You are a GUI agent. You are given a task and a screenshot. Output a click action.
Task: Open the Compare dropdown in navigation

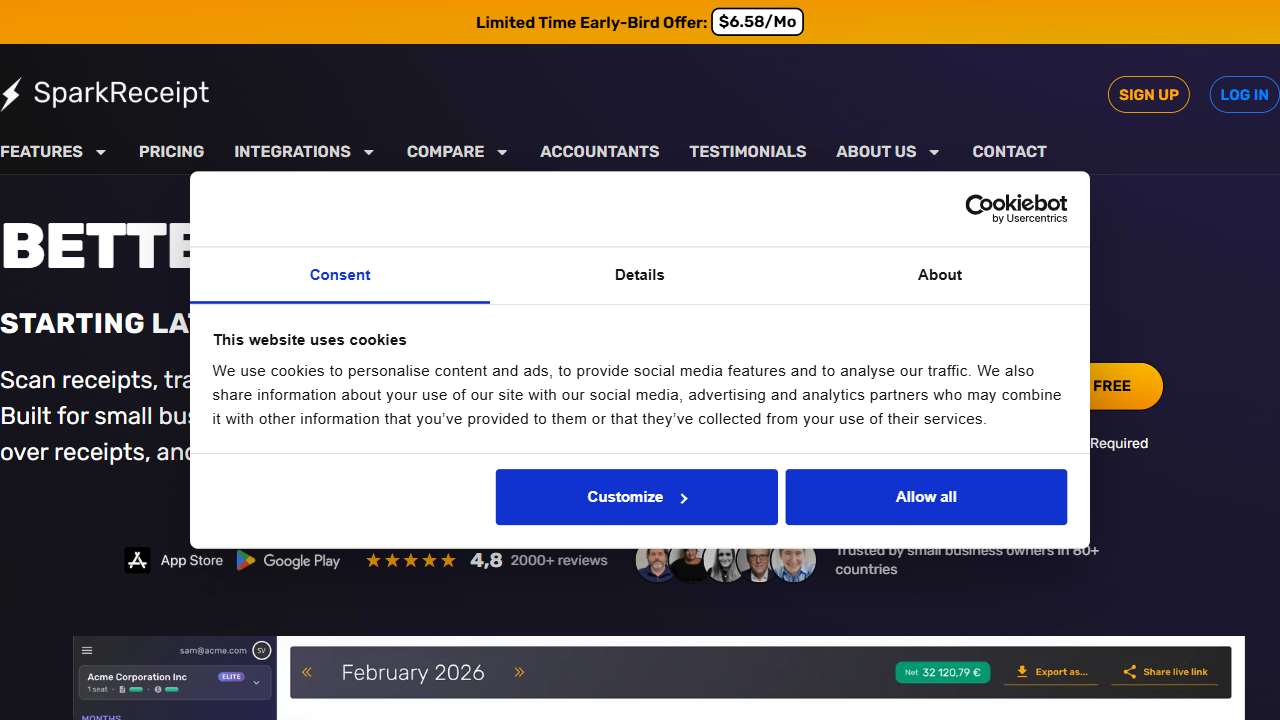[457, 152]
